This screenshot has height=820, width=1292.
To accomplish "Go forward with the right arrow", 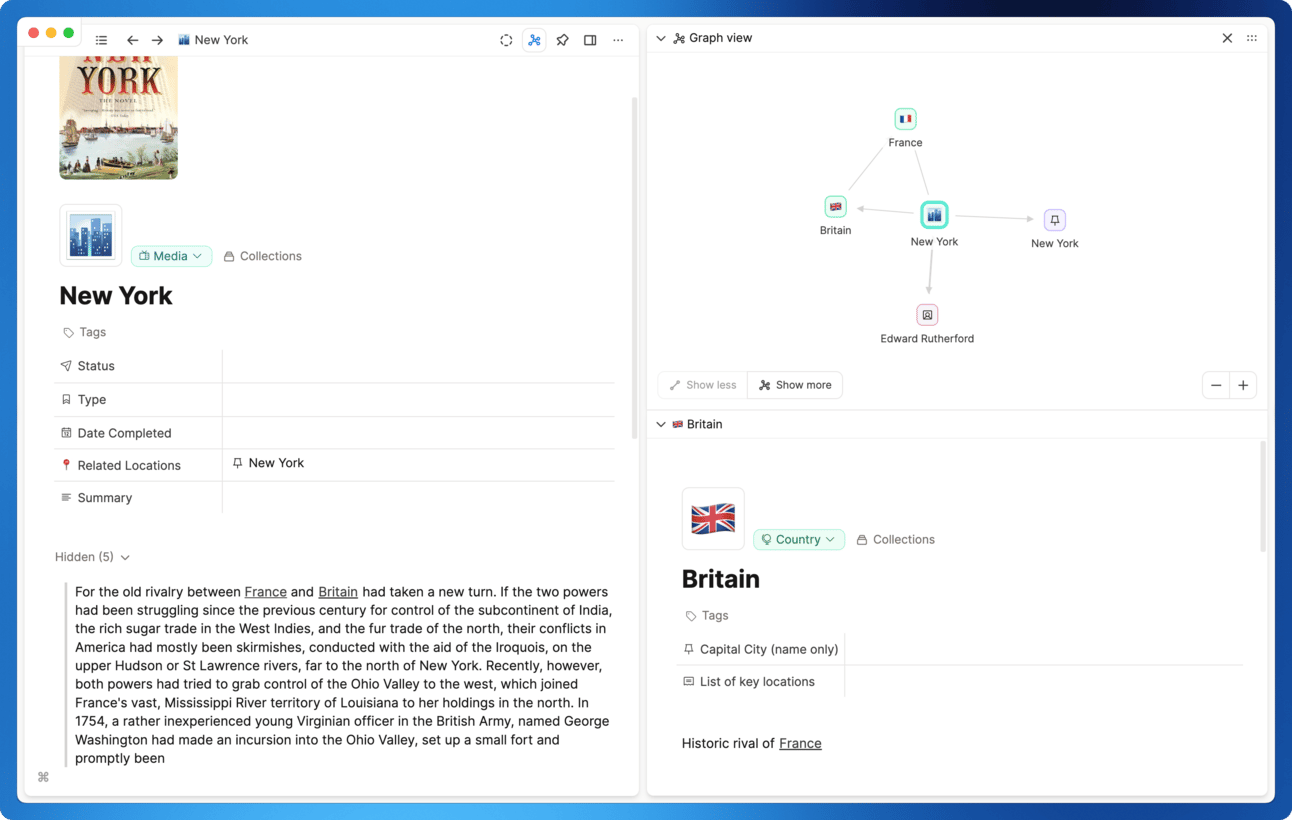I will point(157,40).
